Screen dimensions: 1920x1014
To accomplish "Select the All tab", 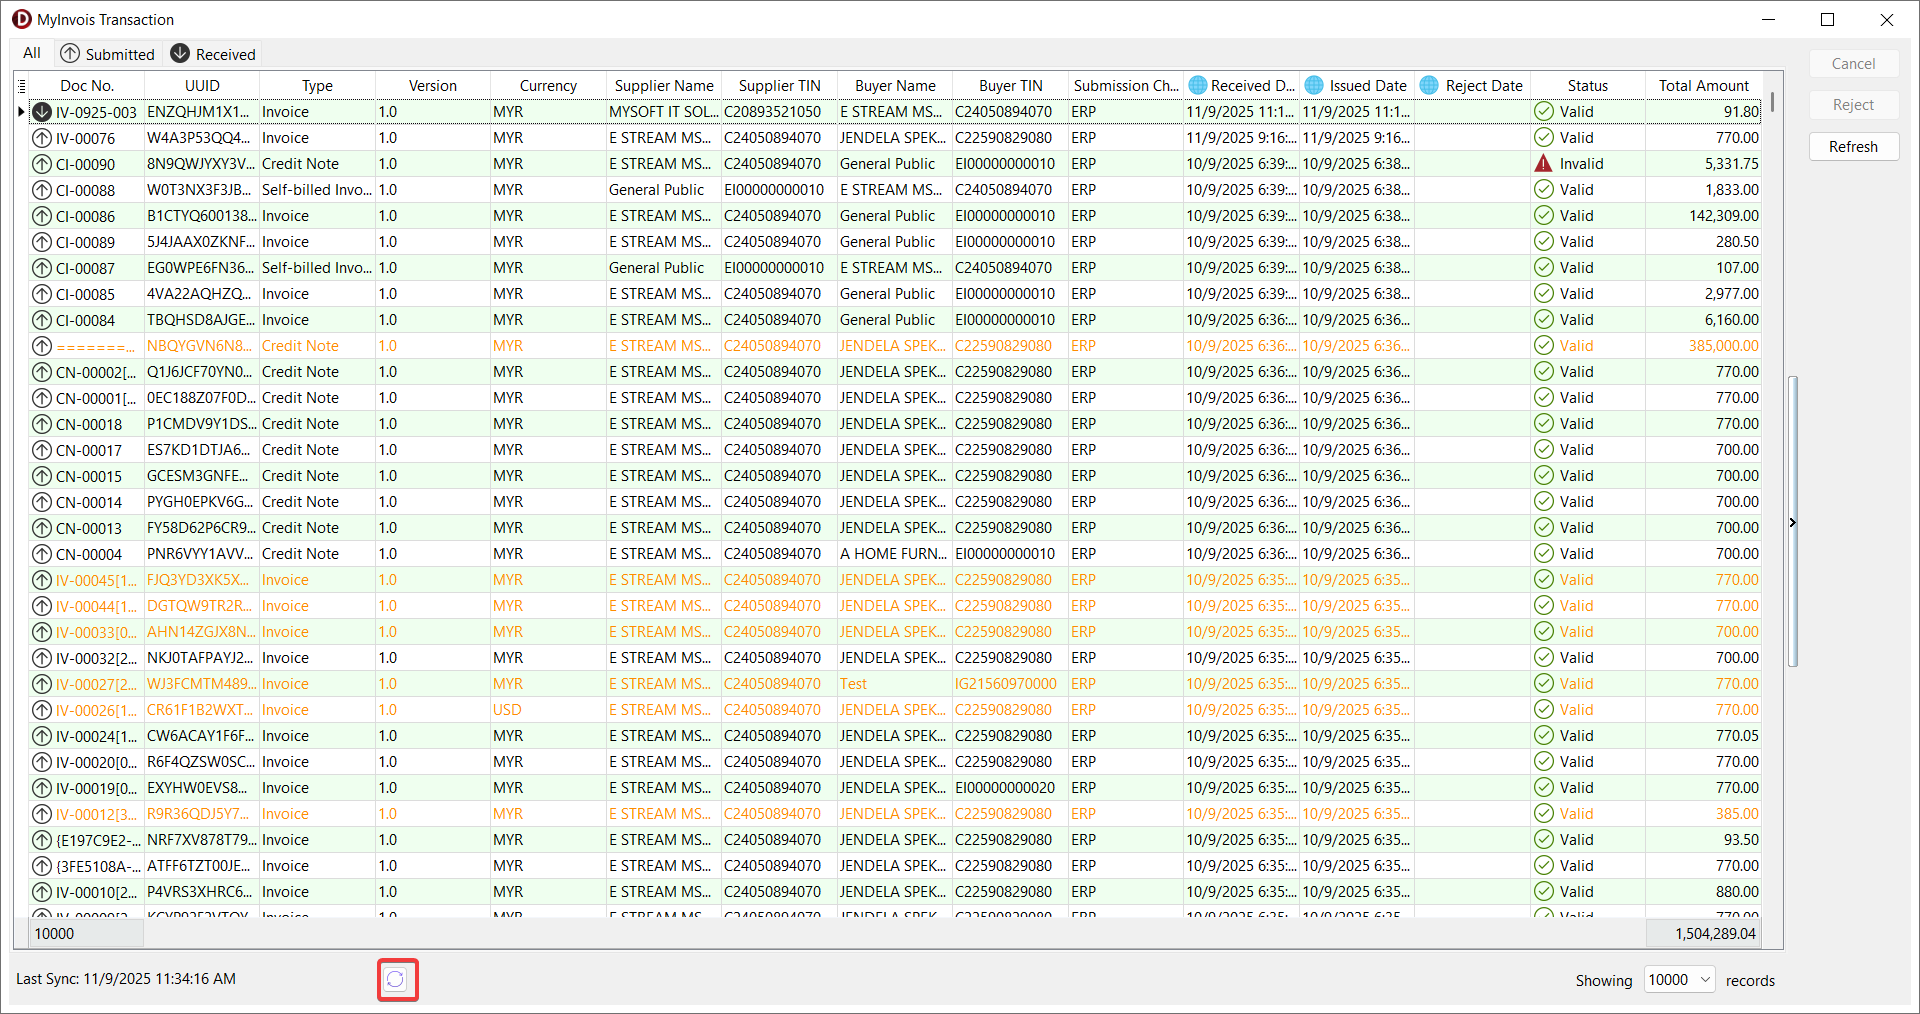I will (32, 54).
